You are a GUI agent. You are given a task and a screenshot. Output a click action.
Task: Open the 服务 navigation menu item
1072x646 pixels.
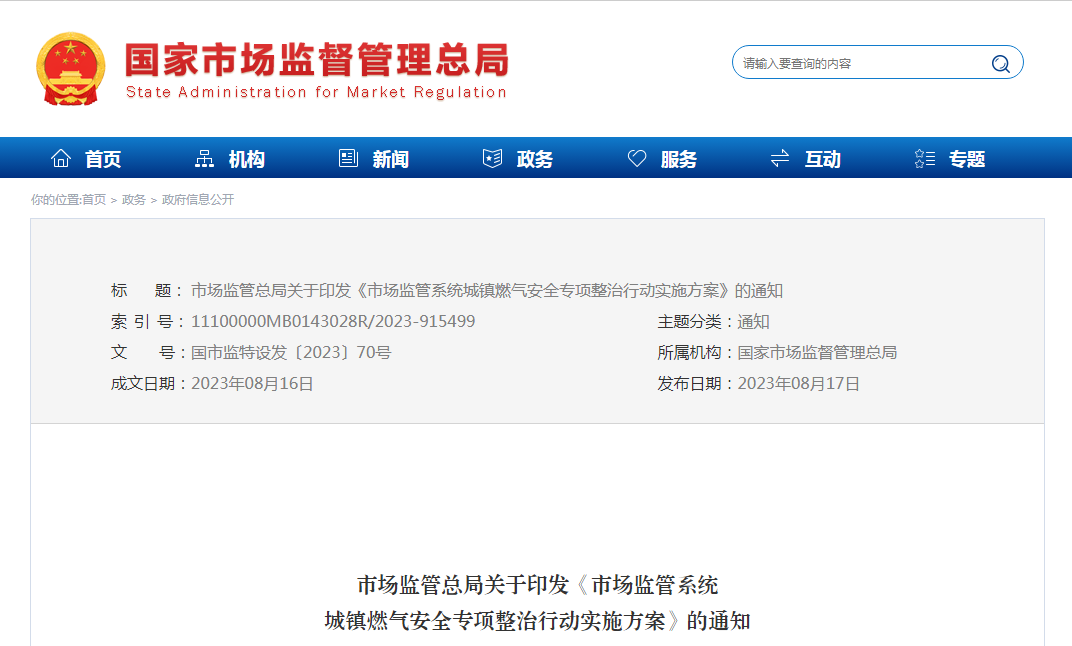(679, 160)
